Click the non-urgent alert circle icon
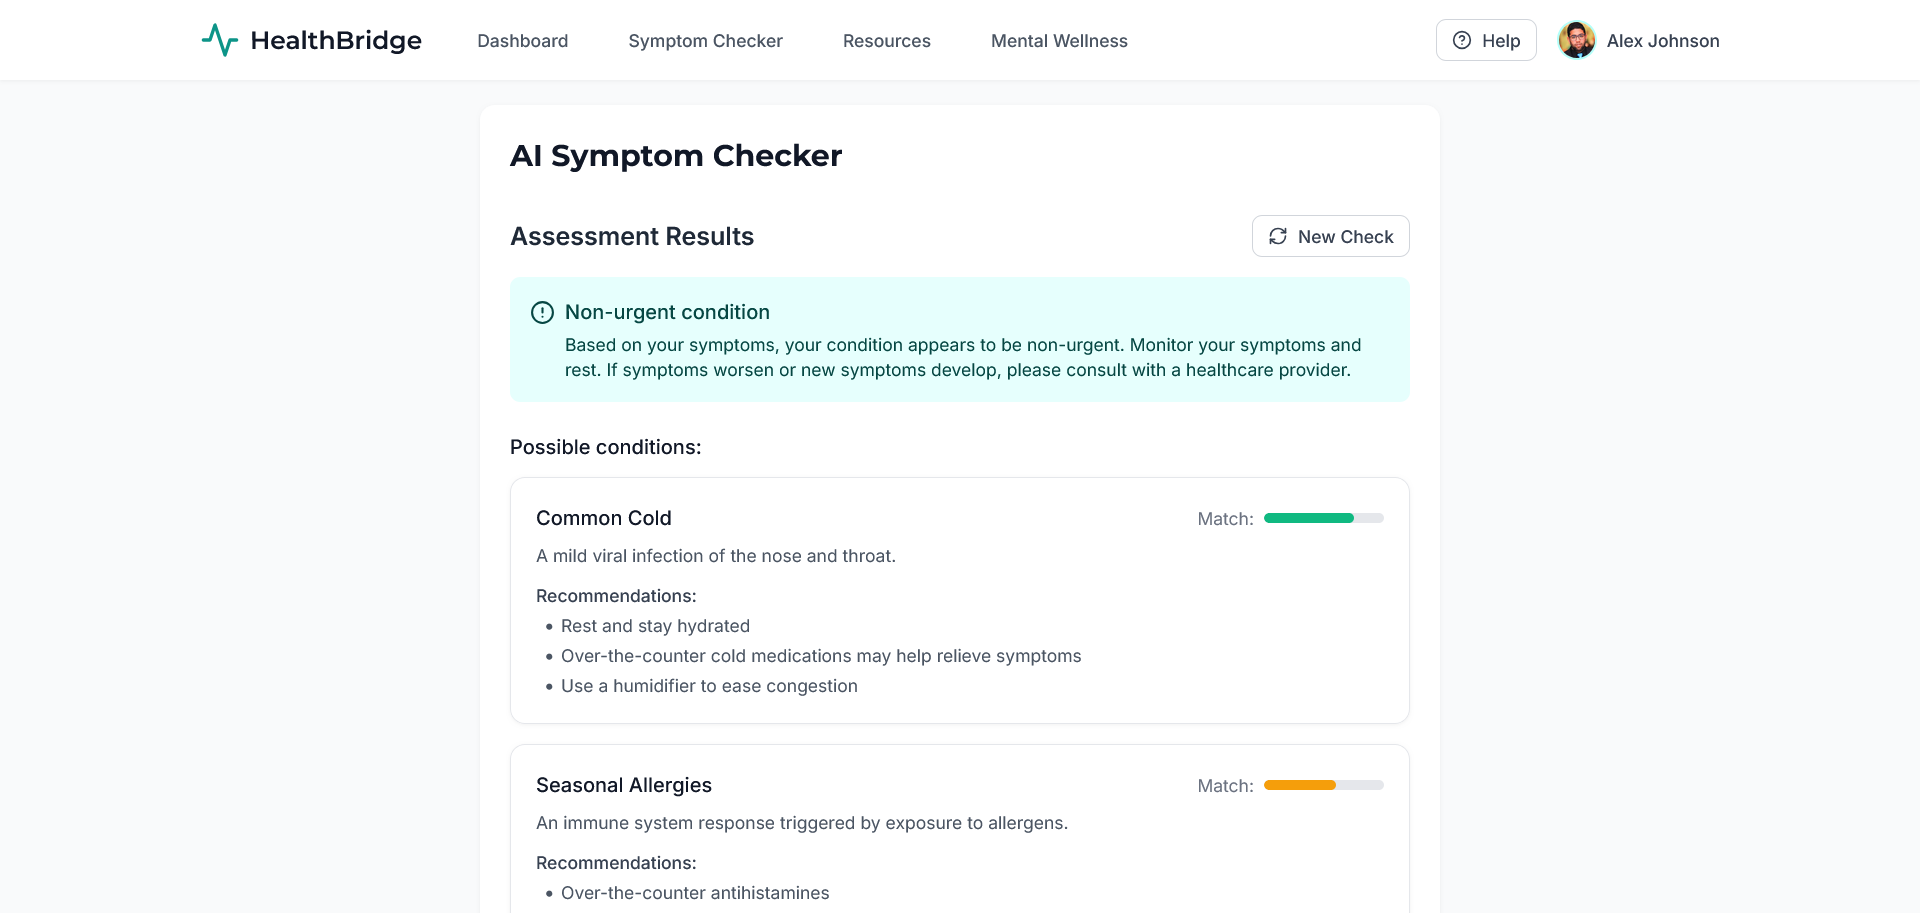1920x913 pixels. (x=542, y=313)
